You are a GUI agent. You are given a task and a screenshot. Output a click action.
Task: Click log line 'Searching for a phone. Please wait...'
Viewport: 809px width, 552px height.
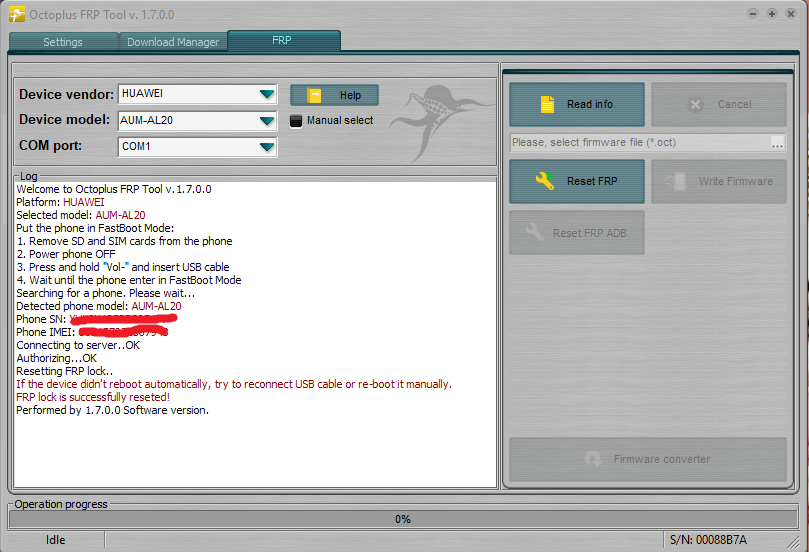pyautogui.click(x=106, y=293)
